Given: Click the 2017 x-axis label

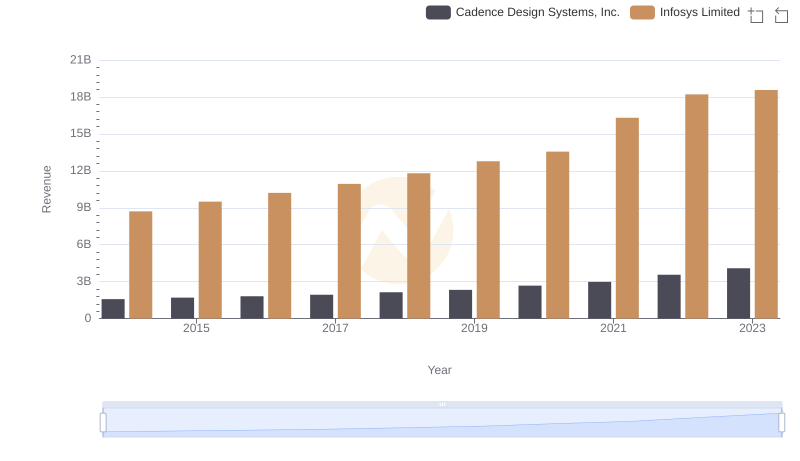Looking at the screenshot, I should point(335,328).
